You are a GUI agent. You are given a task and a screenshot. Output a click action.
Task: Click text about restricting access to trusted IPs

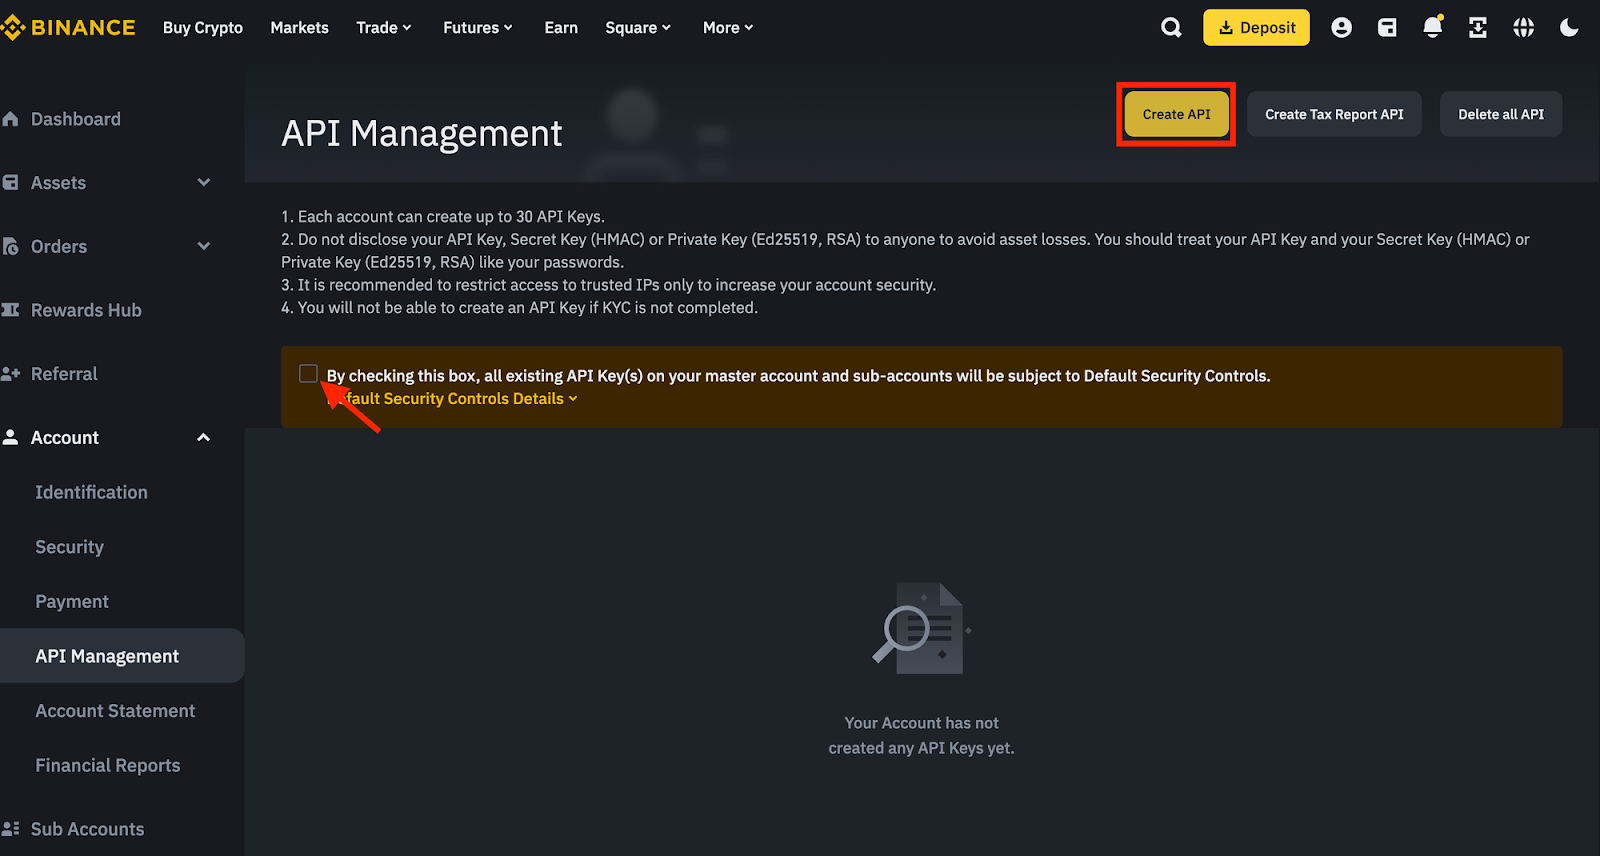[x=609, y=285]
